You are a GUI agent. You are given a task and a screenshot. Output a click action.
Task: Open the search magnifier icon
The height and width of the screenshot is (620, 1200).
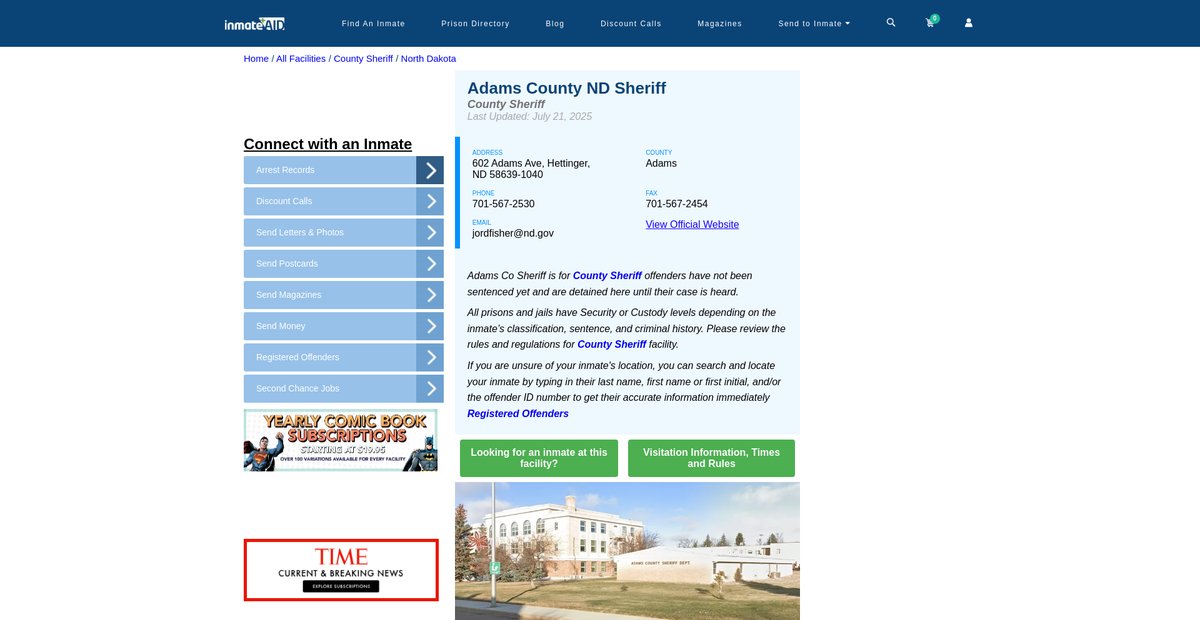[x=891, y=22]
